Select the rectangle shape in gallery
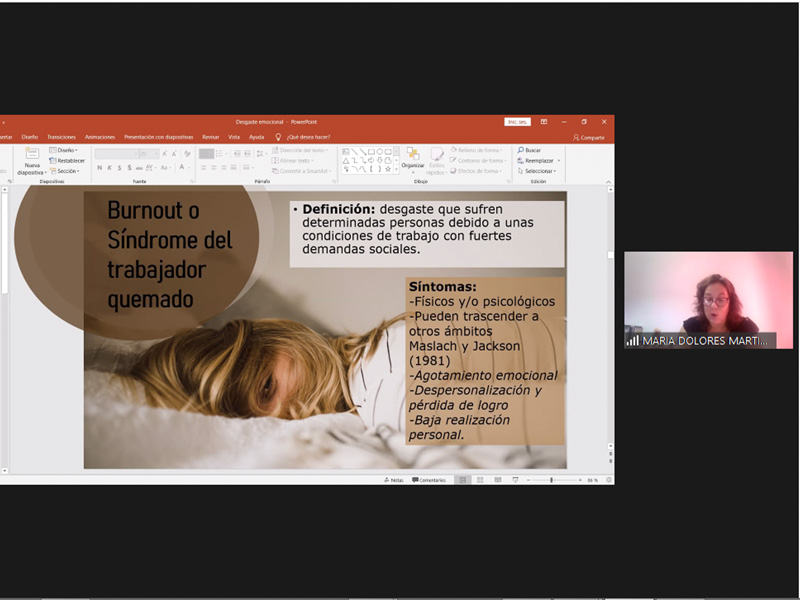 pos(371,152)
